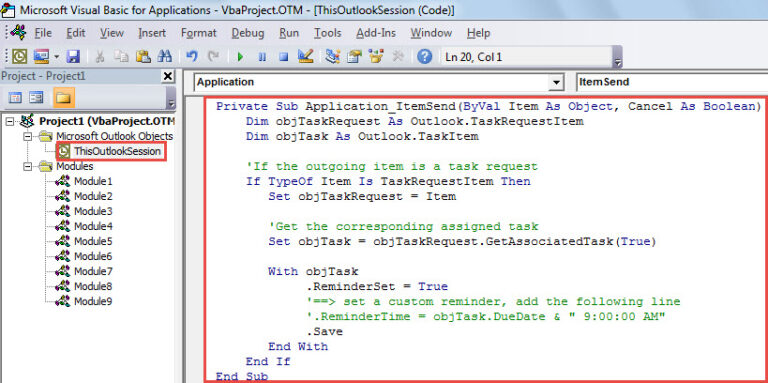Open the Properties Window icon
This screenshot has height=383, width=768.
point(354,57)
